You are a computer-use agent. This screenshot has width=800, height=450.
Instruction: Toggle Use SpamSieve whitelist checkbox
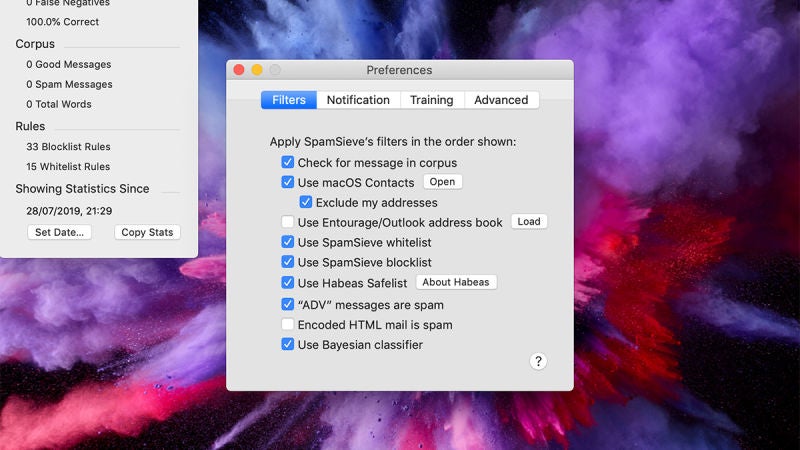tap(288, 242)
